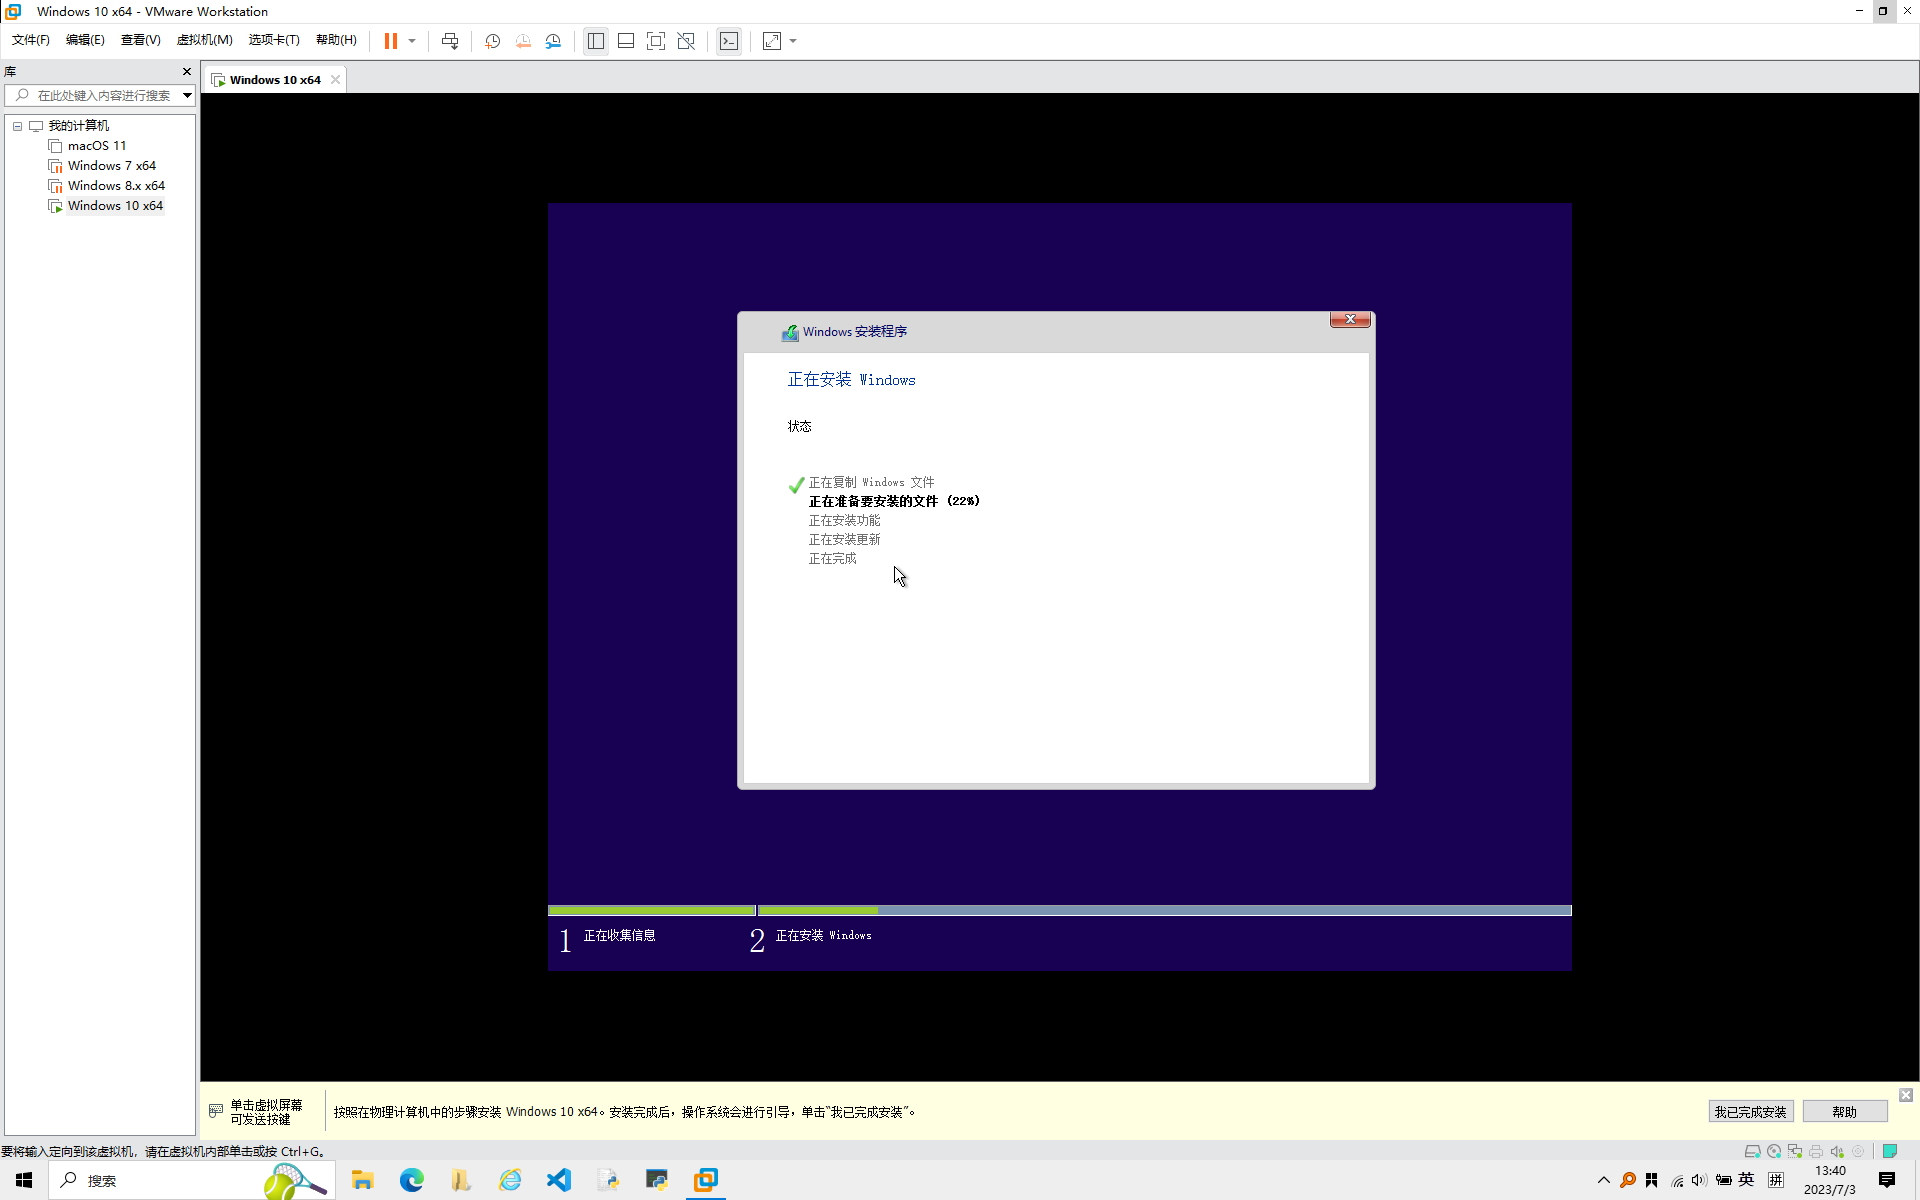Click the VMware Workstation taskbar icon
Viewport: 1920px width, 1200px height.
click(706, 1180)
